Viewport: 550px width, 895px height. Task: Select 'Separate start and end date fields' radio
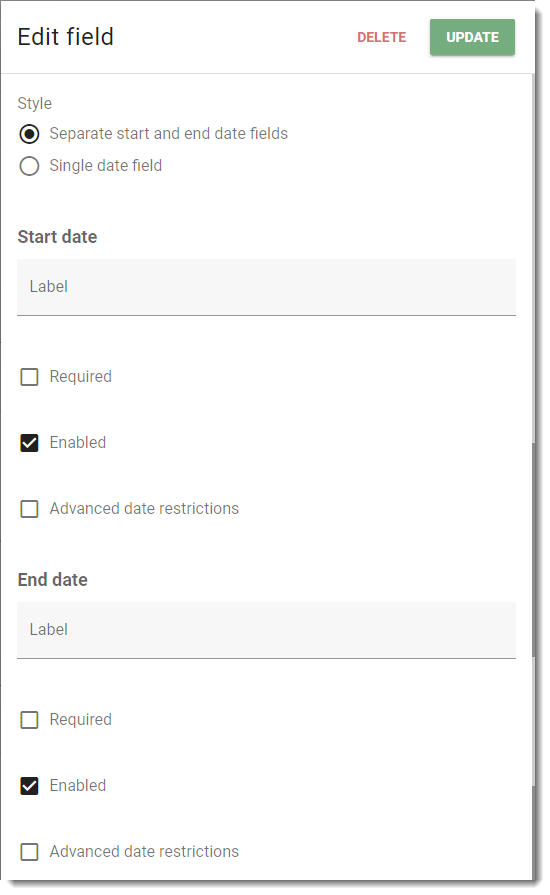[29, 134]
